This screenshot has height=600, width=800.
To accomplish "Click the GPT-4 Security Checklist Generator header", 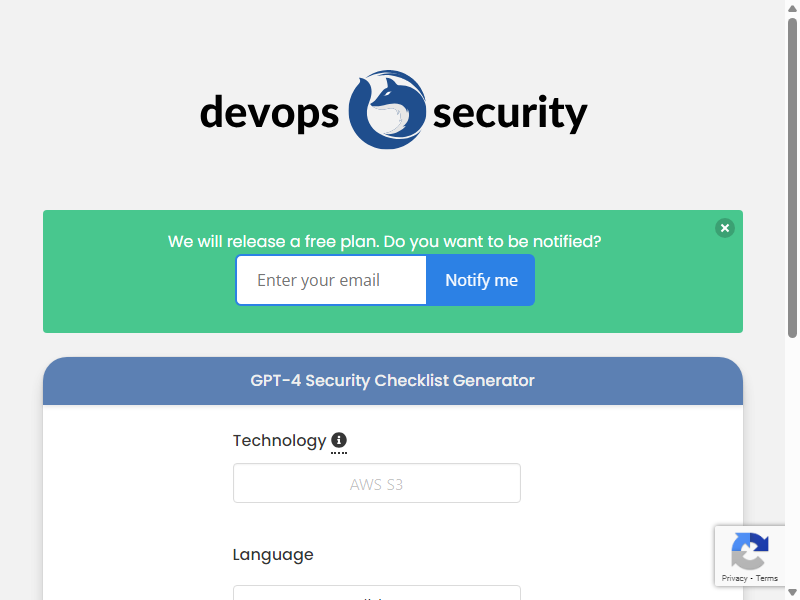I will (x=392, y=381).
